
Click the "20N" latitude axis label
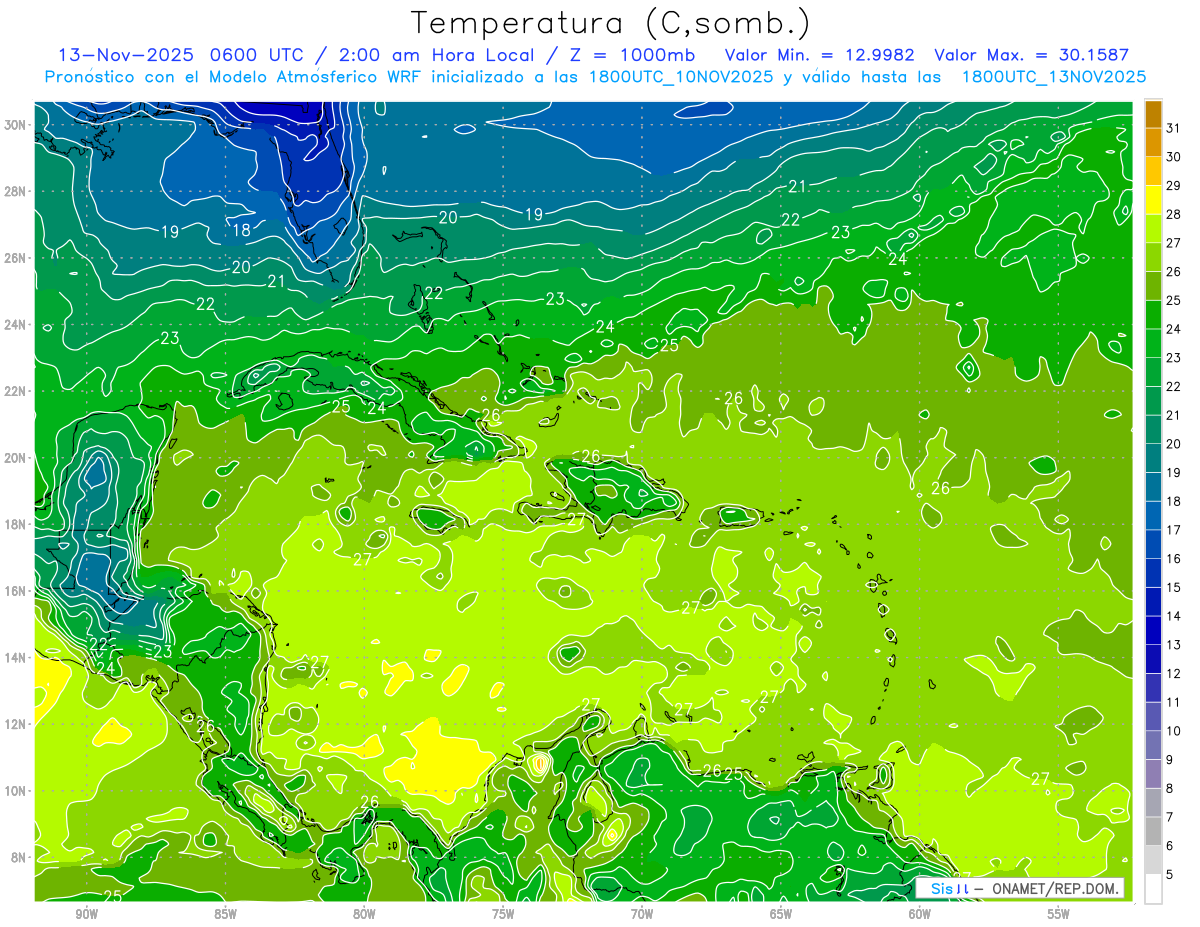click(16, 458)
